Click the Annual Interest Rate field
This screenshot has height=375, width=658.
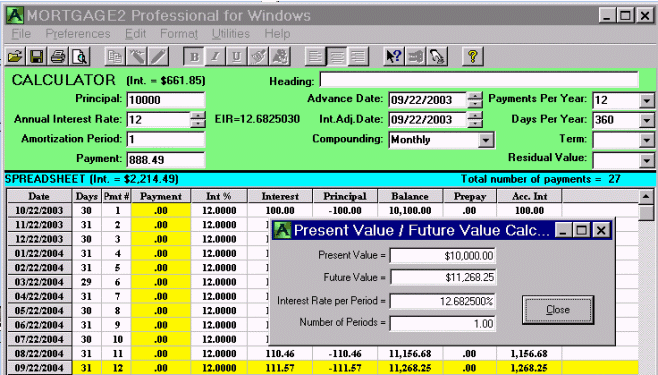click(158, 120)
